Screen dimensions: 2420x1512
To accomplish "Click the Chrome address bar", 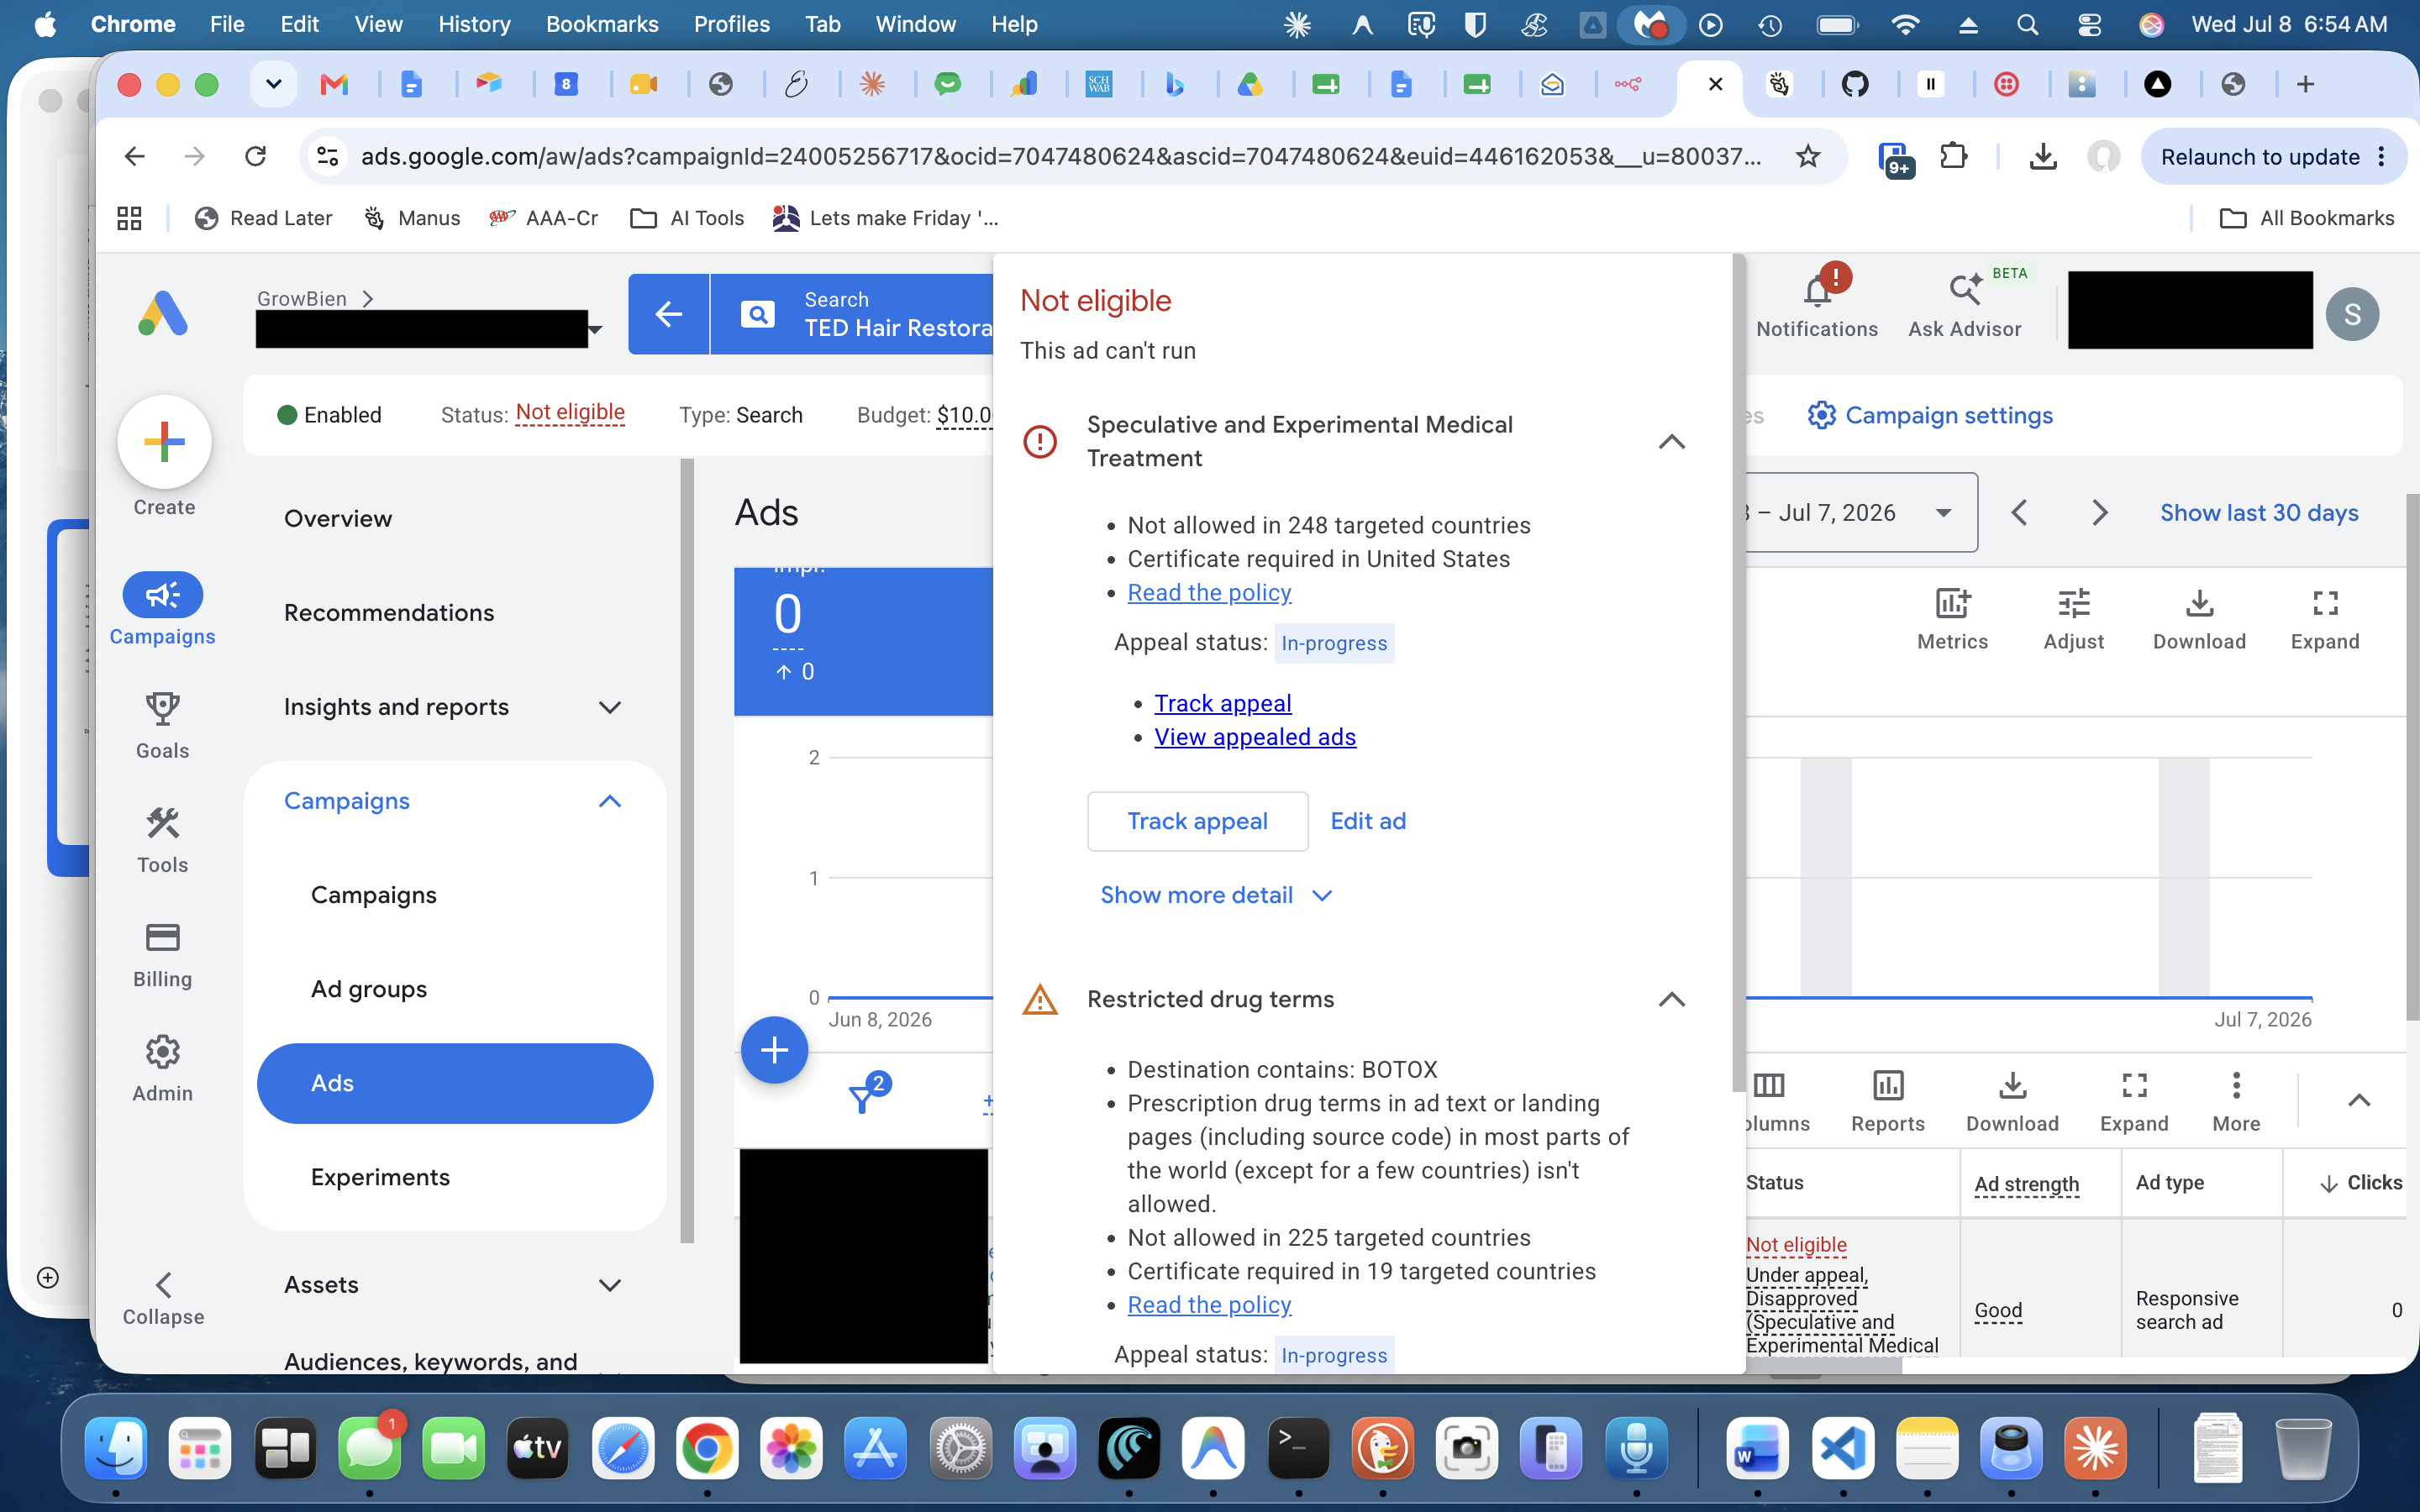I will tap(1060, 156).
